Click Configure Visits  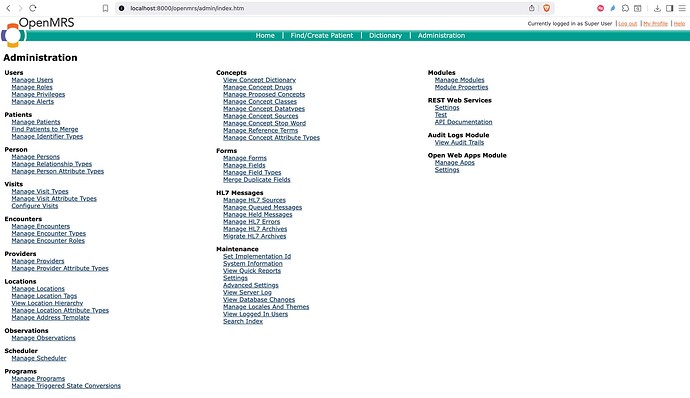(35, 206)
